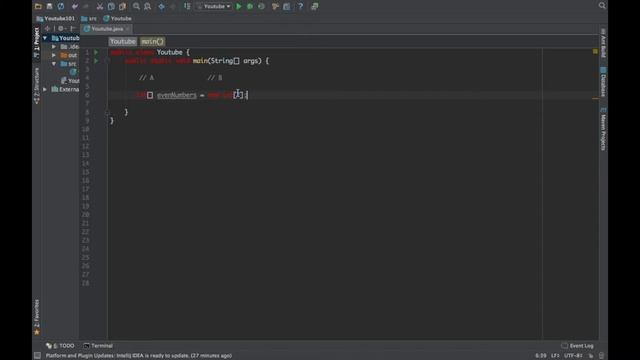Click scroll-from-source icon in Project panel
Image resolution: width=640 pixels, height=360 pixels.
coord(47,29)
